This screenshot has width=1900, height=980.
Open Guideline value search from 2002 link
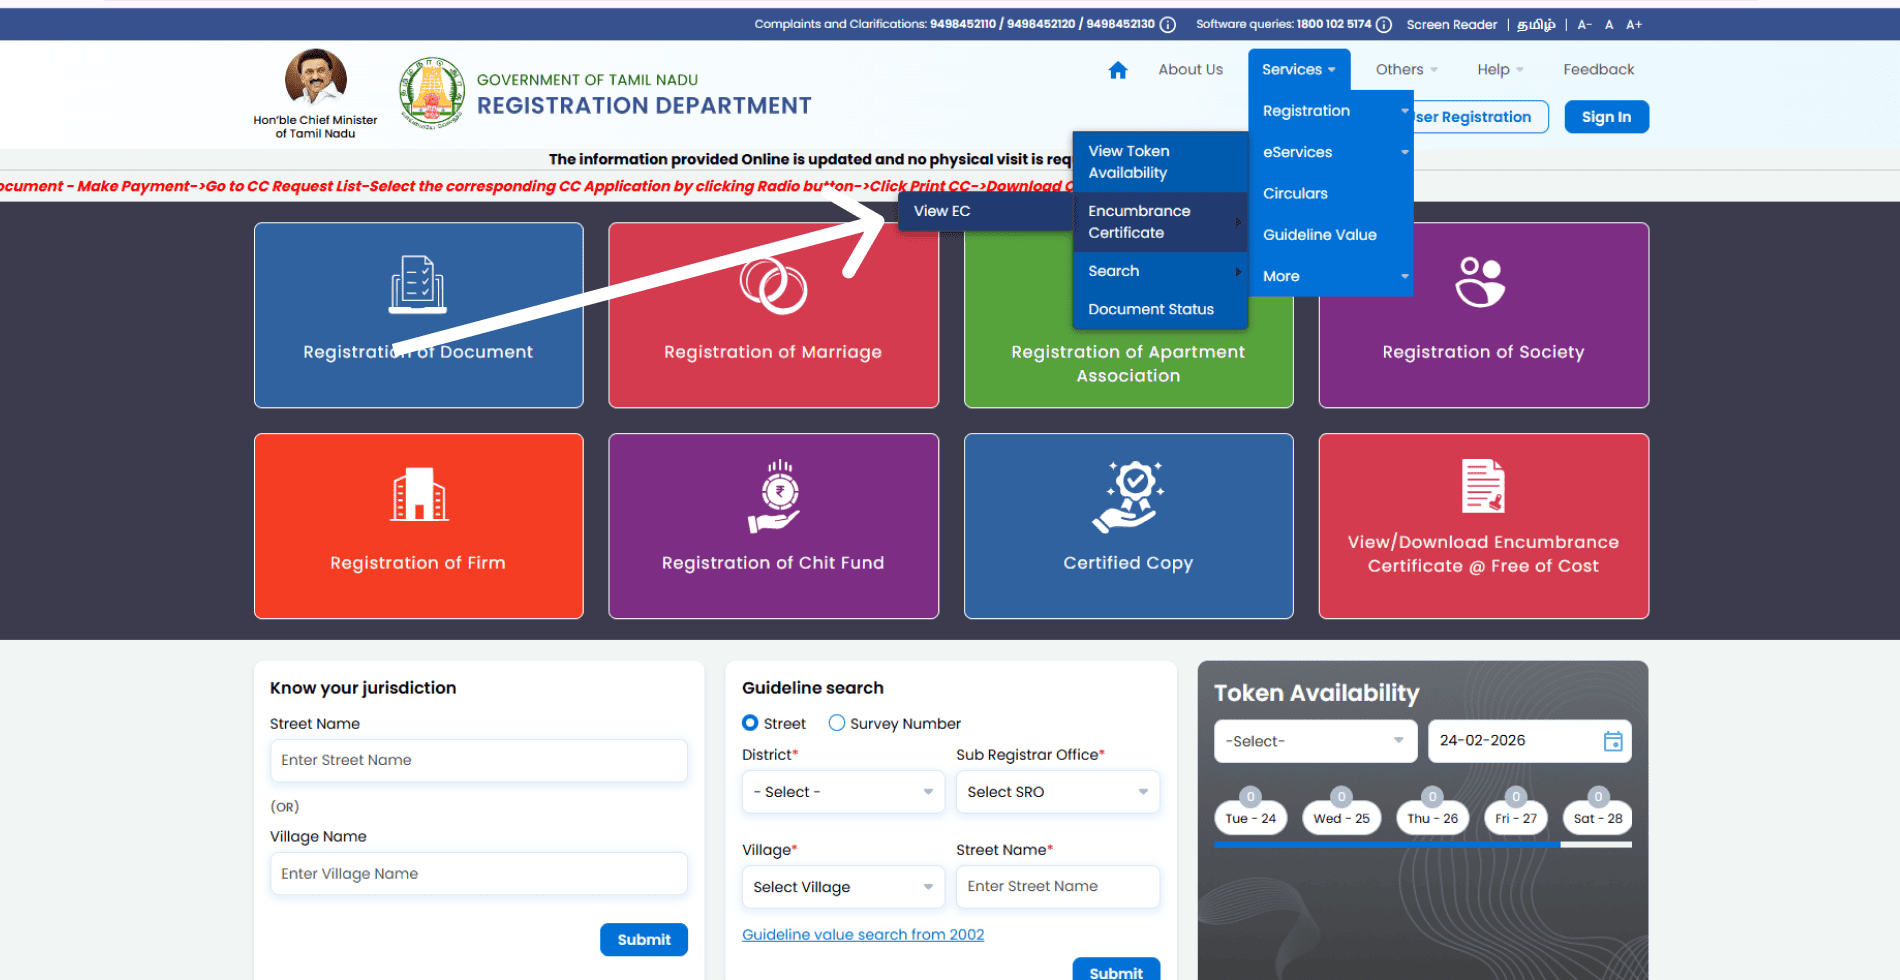pyautogui.click(x=862, y=934)
